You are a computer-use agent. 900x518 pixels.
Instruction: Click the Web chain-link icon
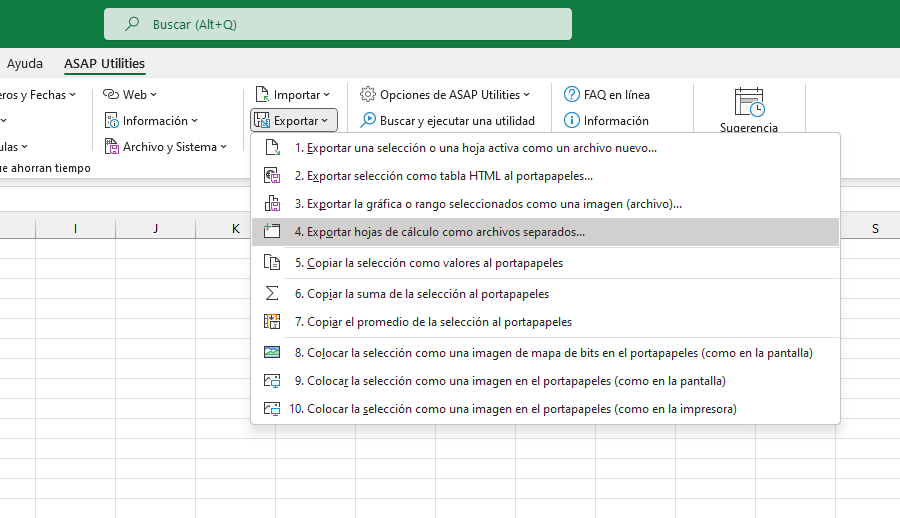click(x=111, y=94)
